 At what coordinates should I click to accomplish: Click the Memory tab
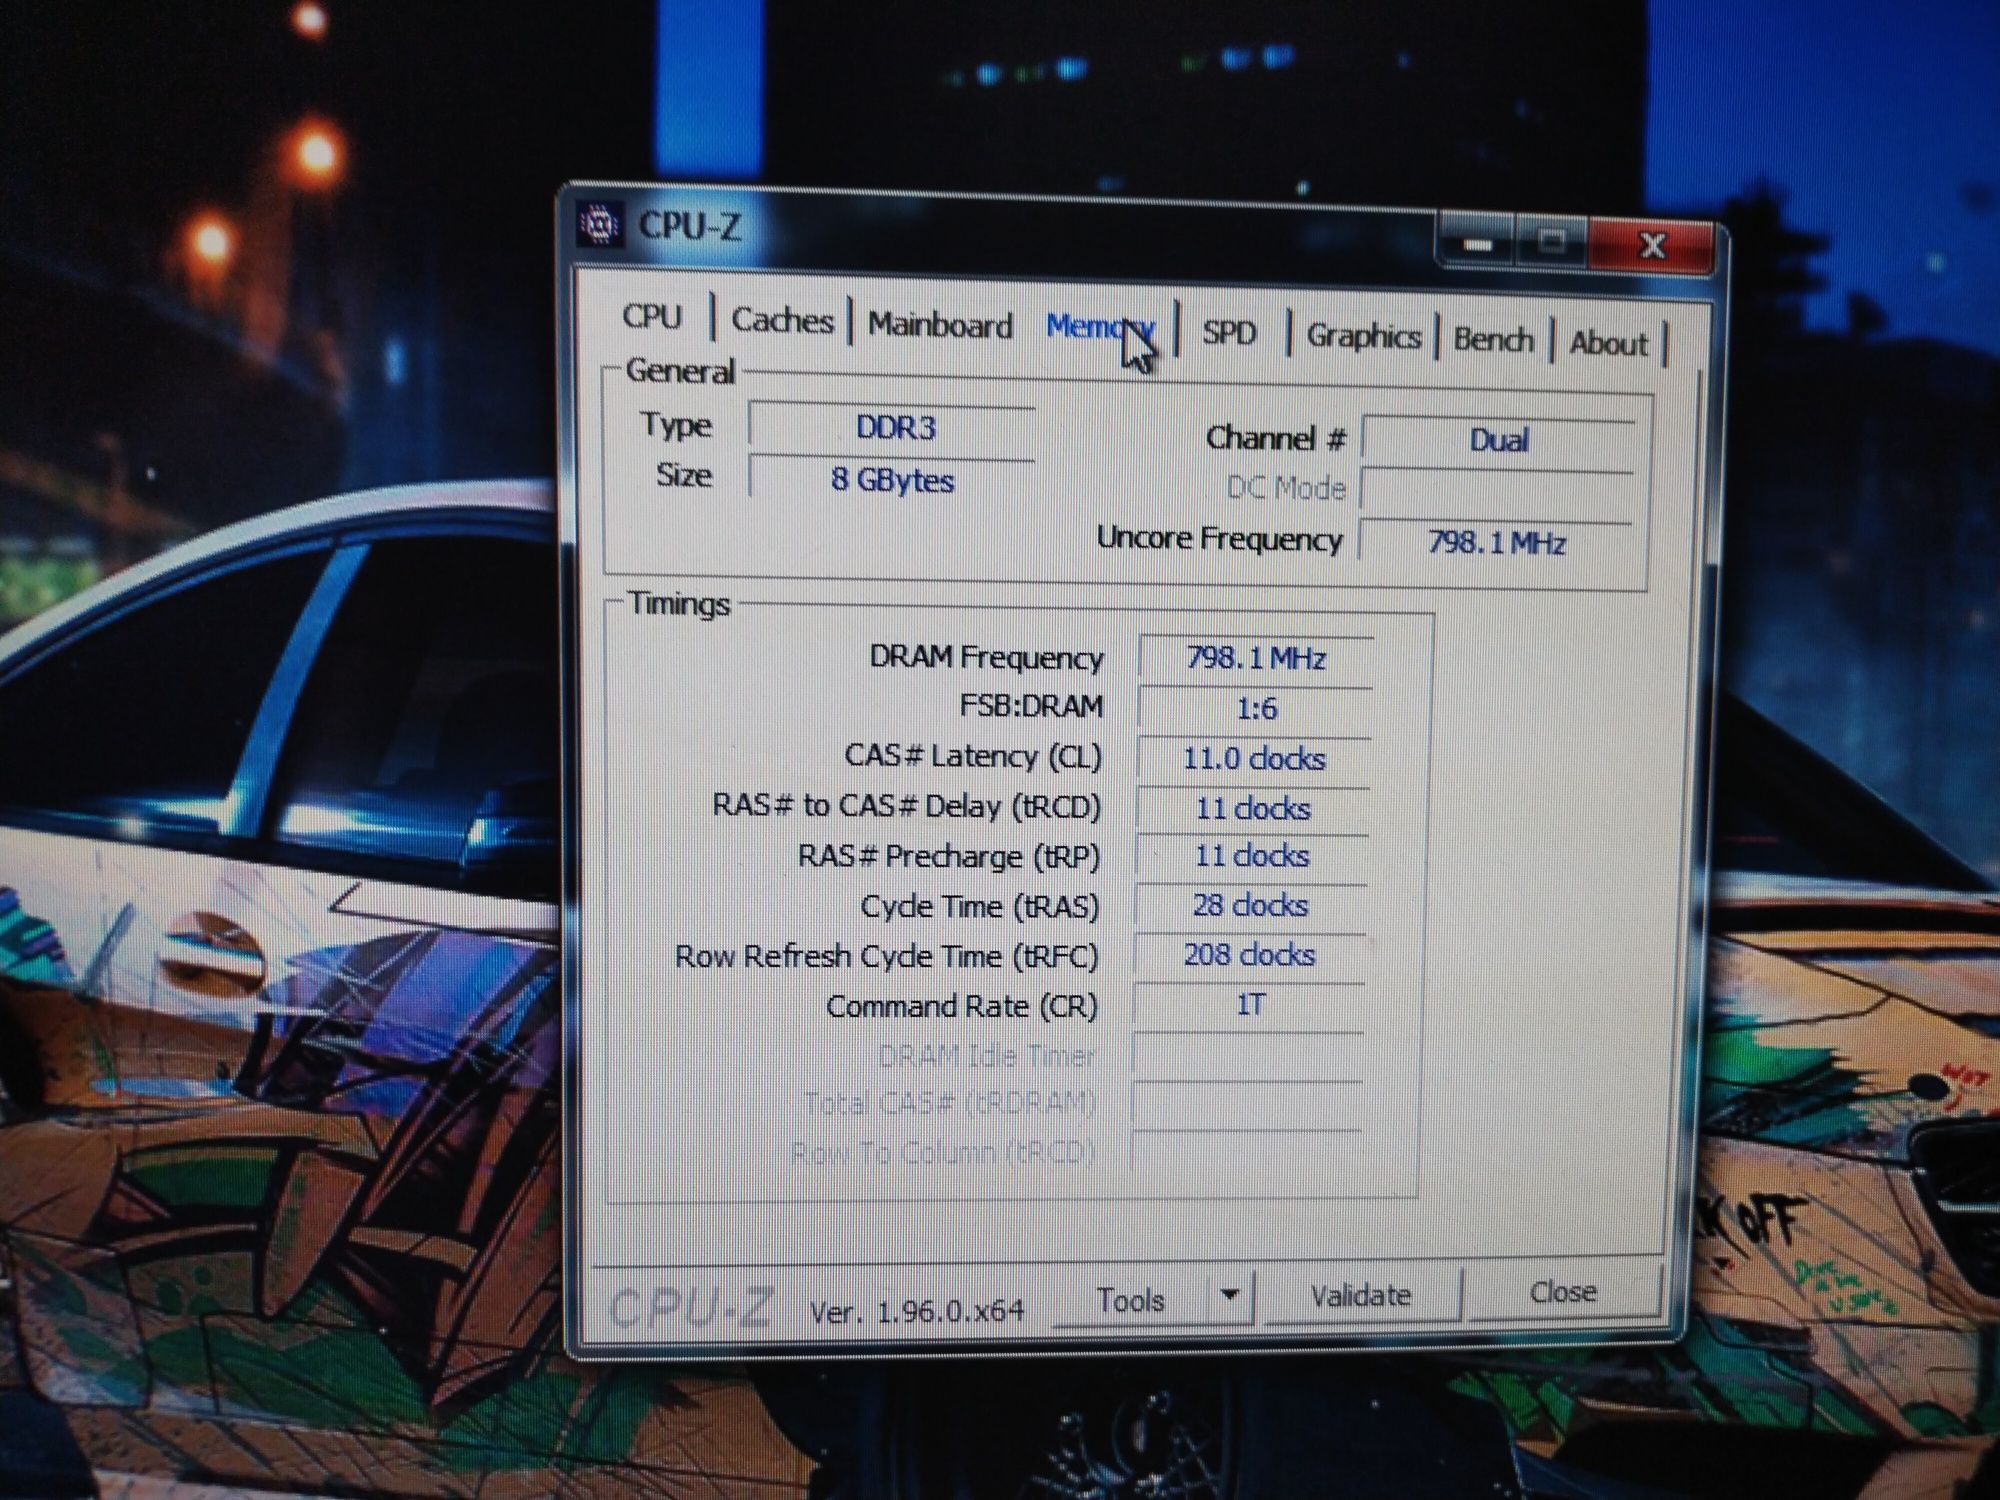[1100, 327]
